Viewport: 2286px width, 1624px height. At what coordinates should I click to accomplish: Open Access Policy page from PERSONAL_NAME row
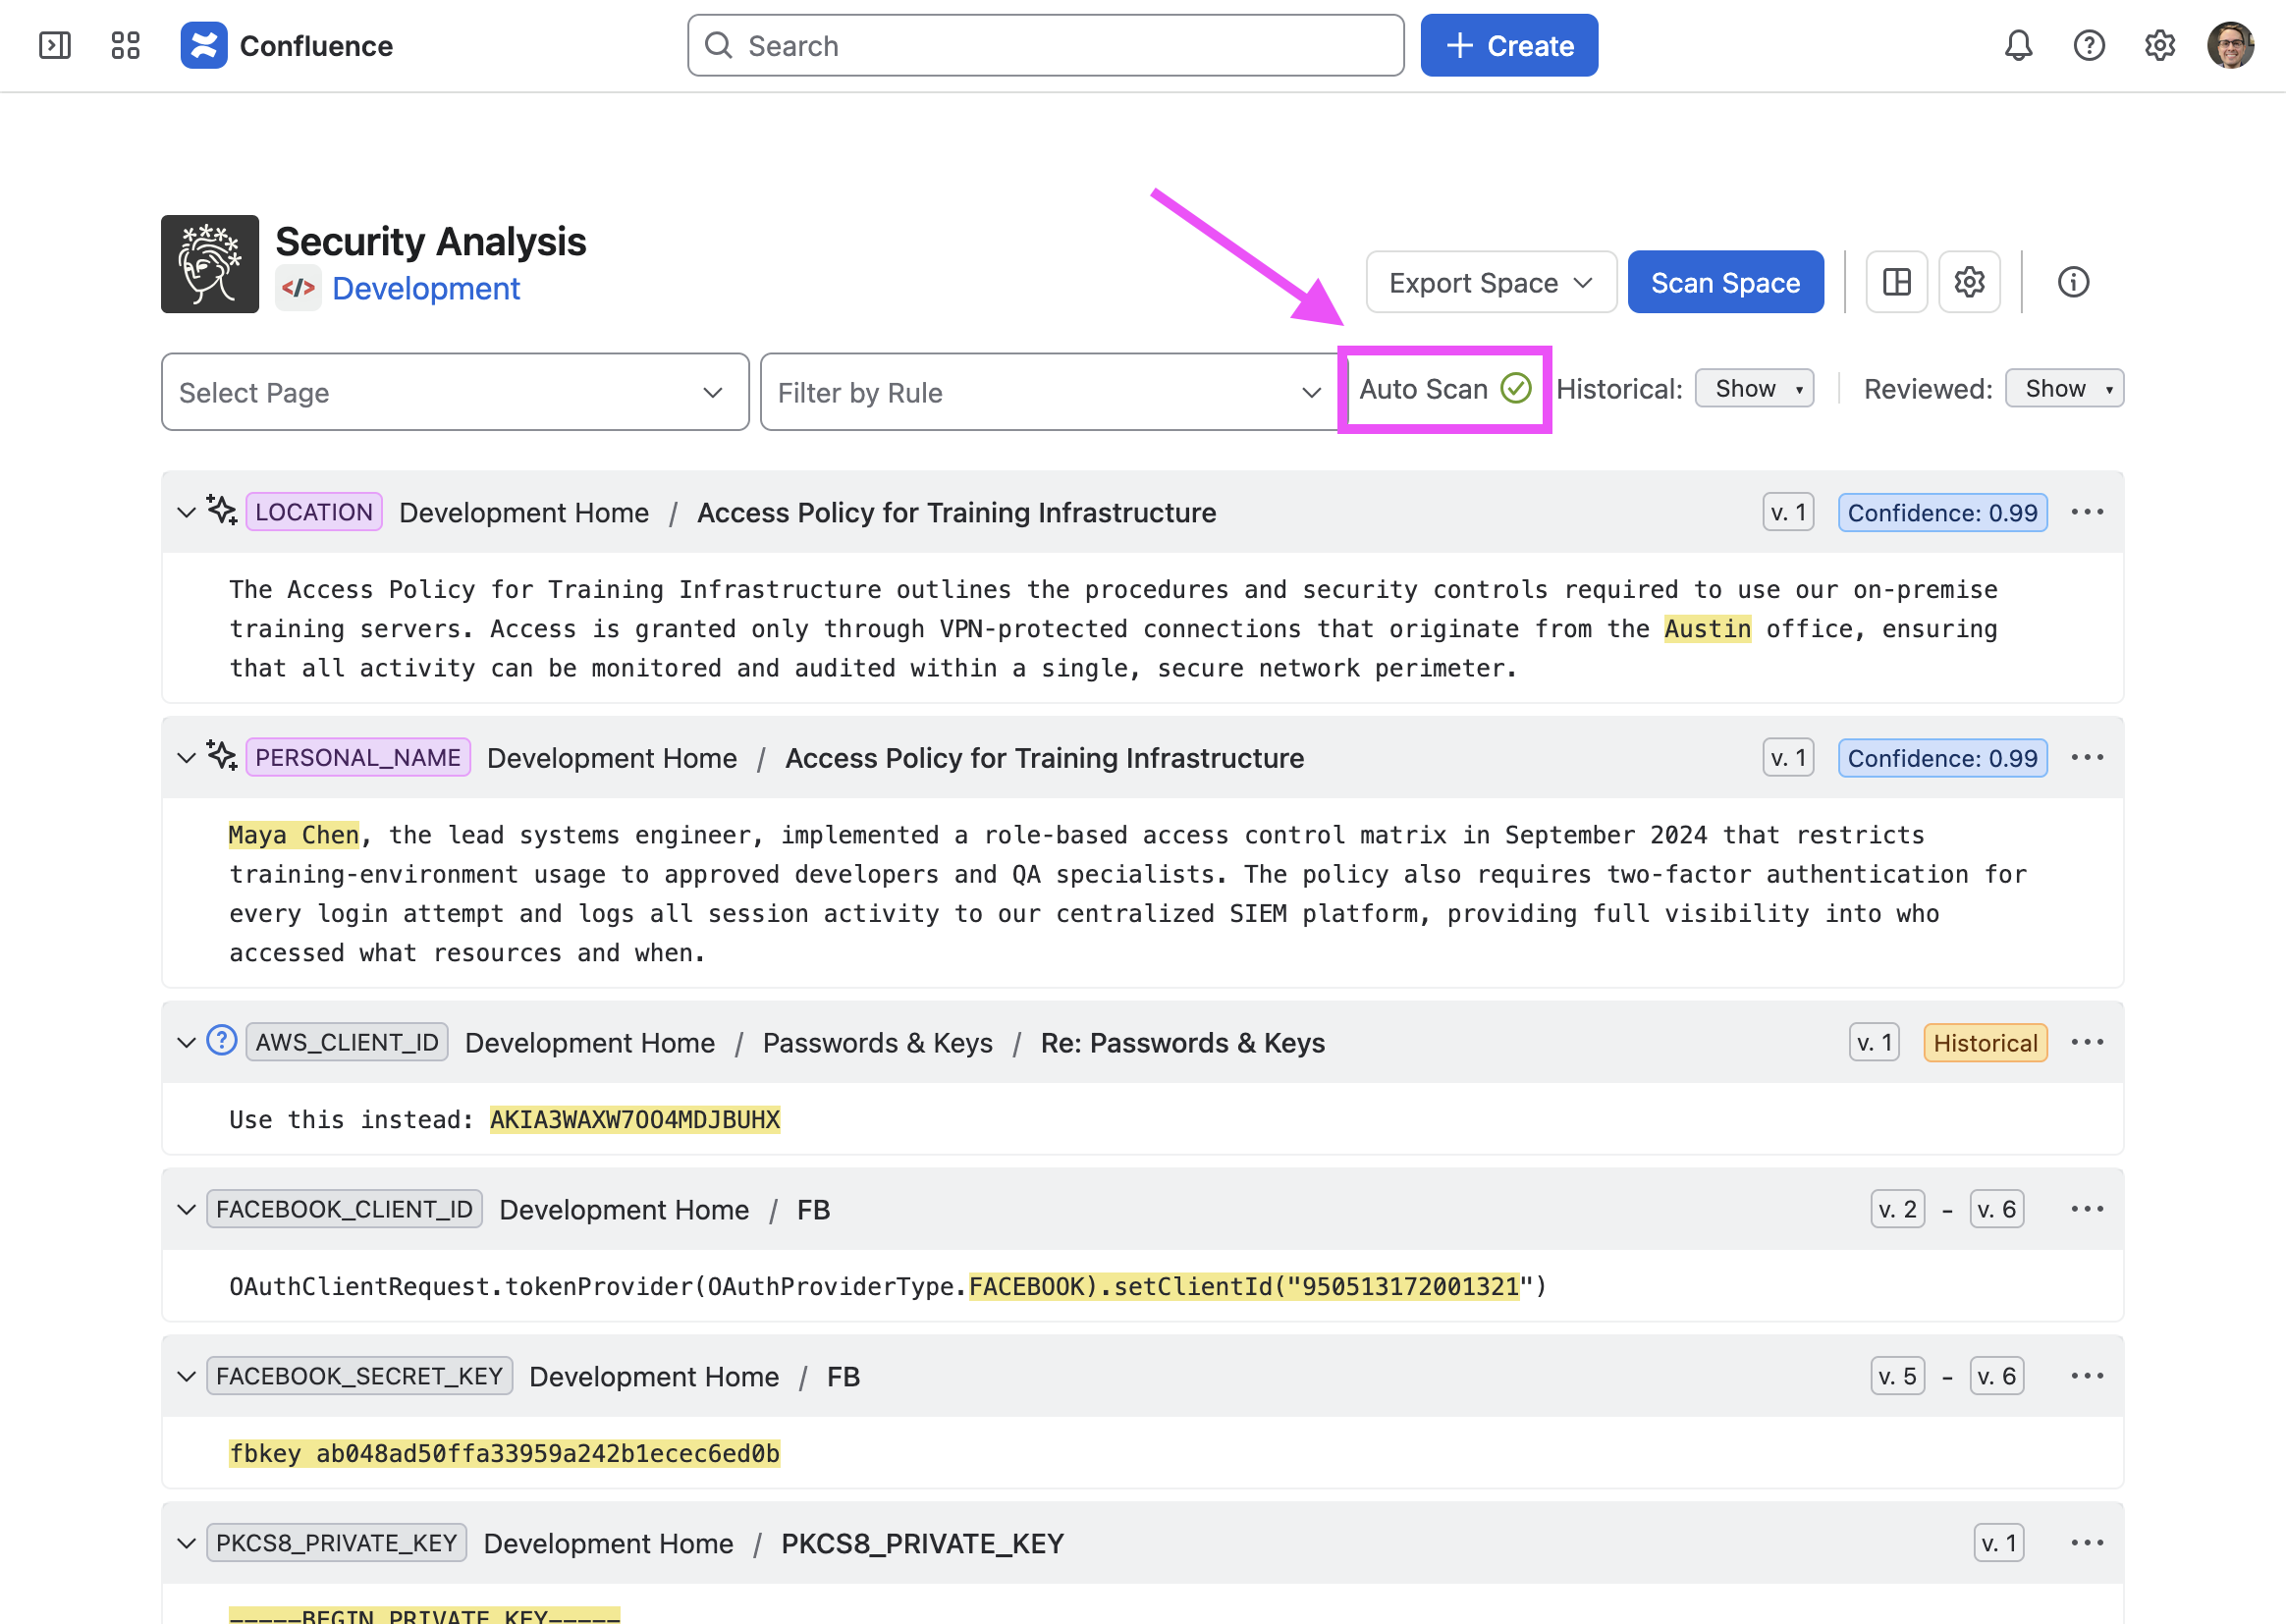coord(1044,757)
